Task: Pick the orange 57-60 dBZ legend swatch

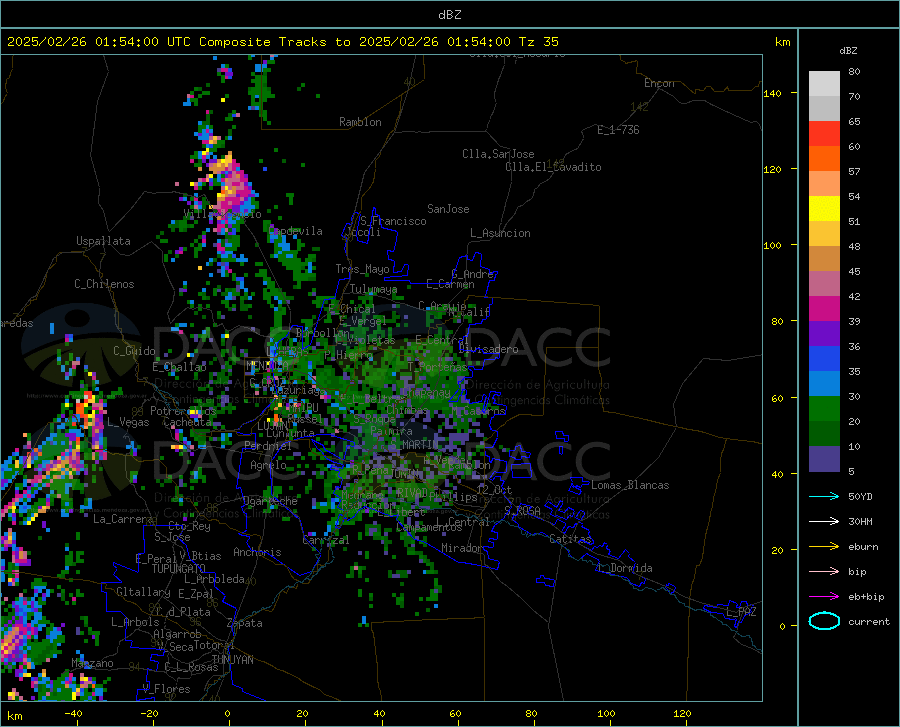Action: point(824,159)
